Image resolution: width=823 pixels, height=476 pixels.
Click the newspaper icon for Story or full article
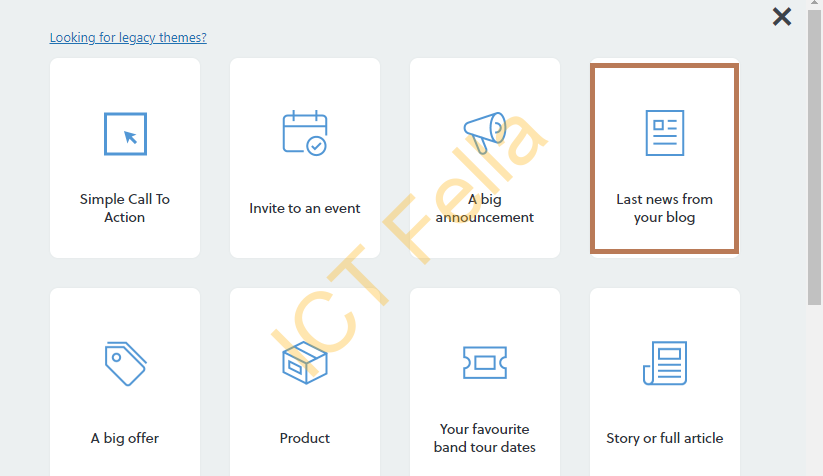pos(664,363)
